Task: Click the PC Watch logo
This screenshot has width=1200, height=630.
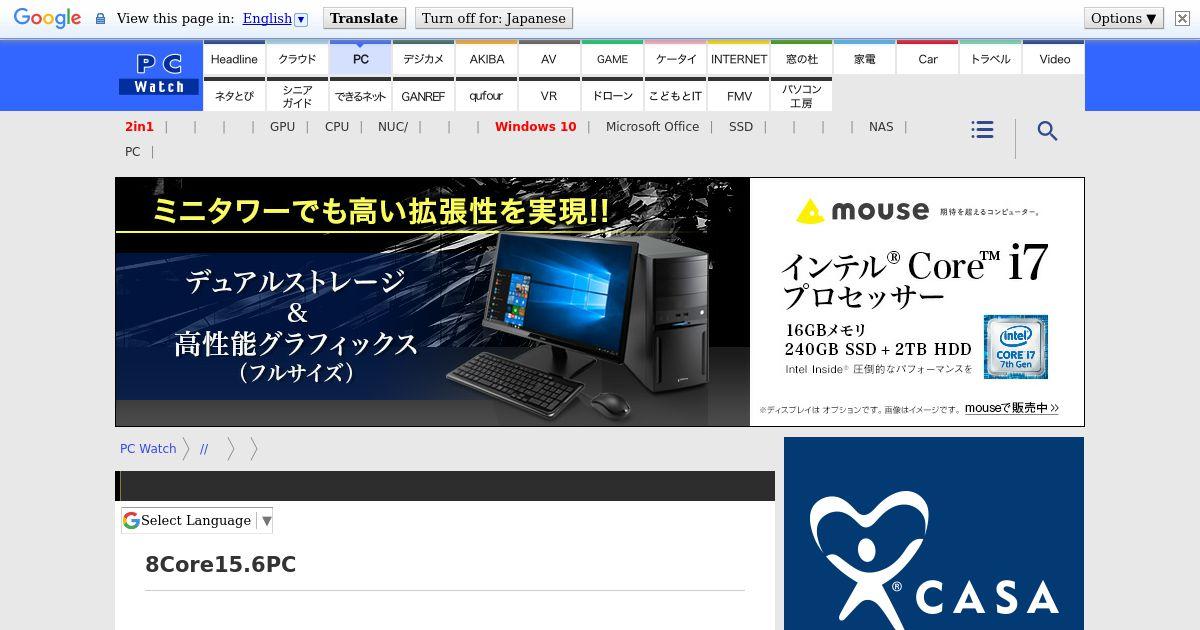Action: [159, 74]
